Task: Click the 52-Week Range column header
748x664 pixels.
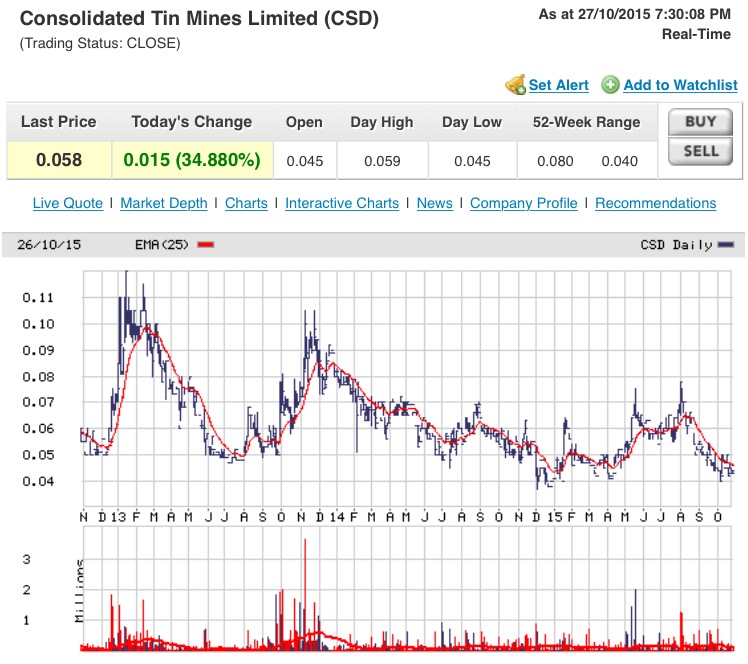Action: 586,122
